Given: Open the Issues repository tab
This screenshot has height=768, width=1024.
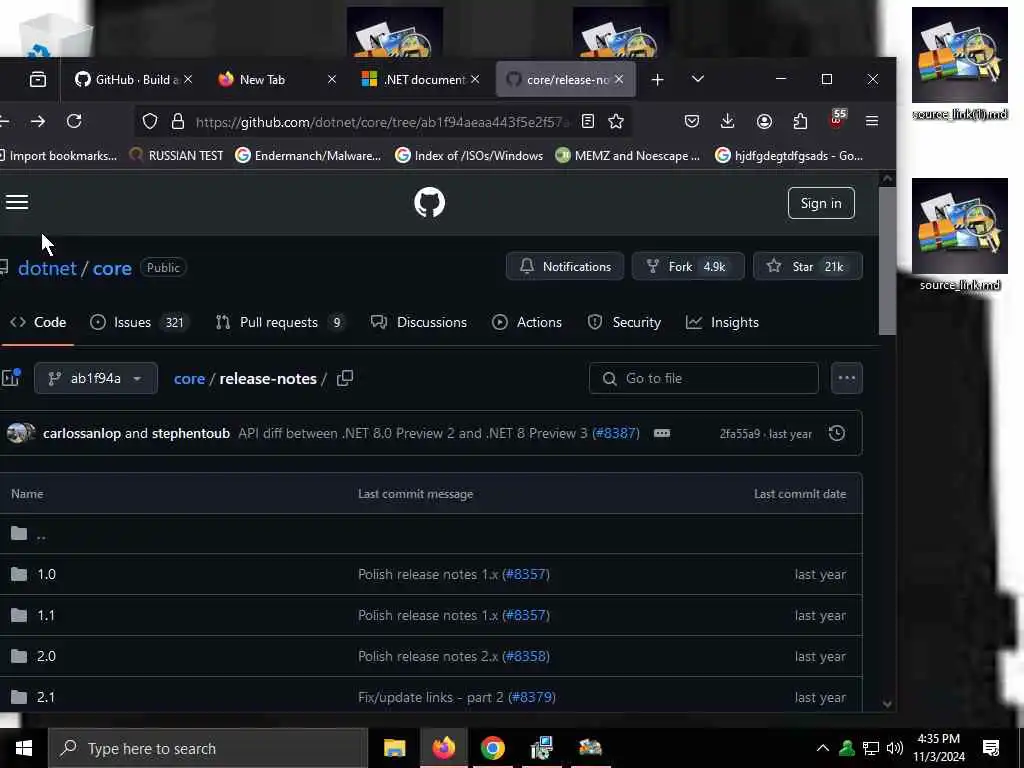Looking at the screenshot, I should 139,322.
